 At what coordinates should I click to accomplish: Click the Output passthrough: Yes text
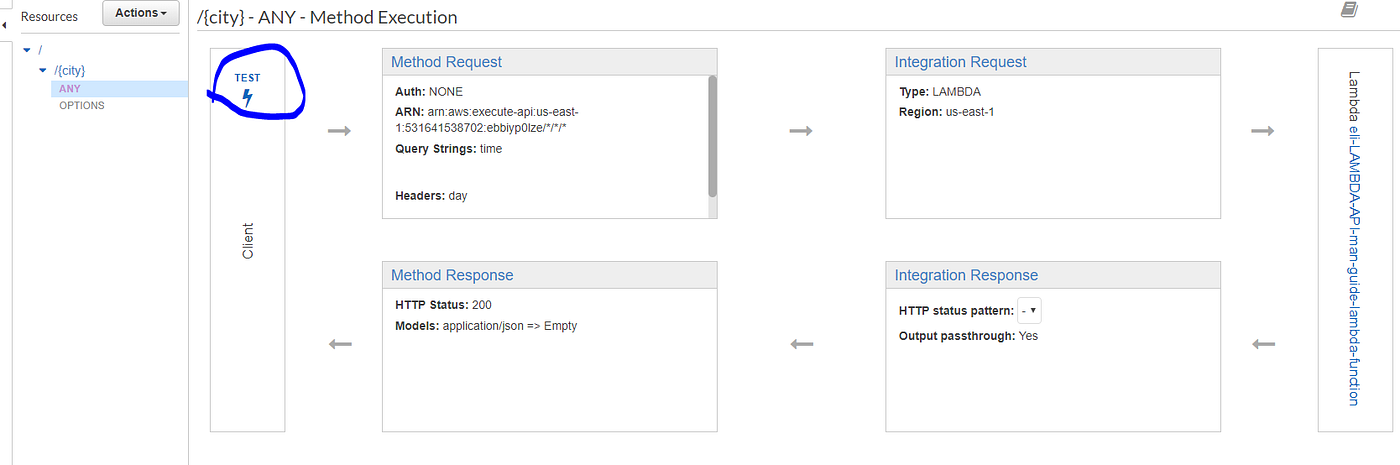coord(969,336)
